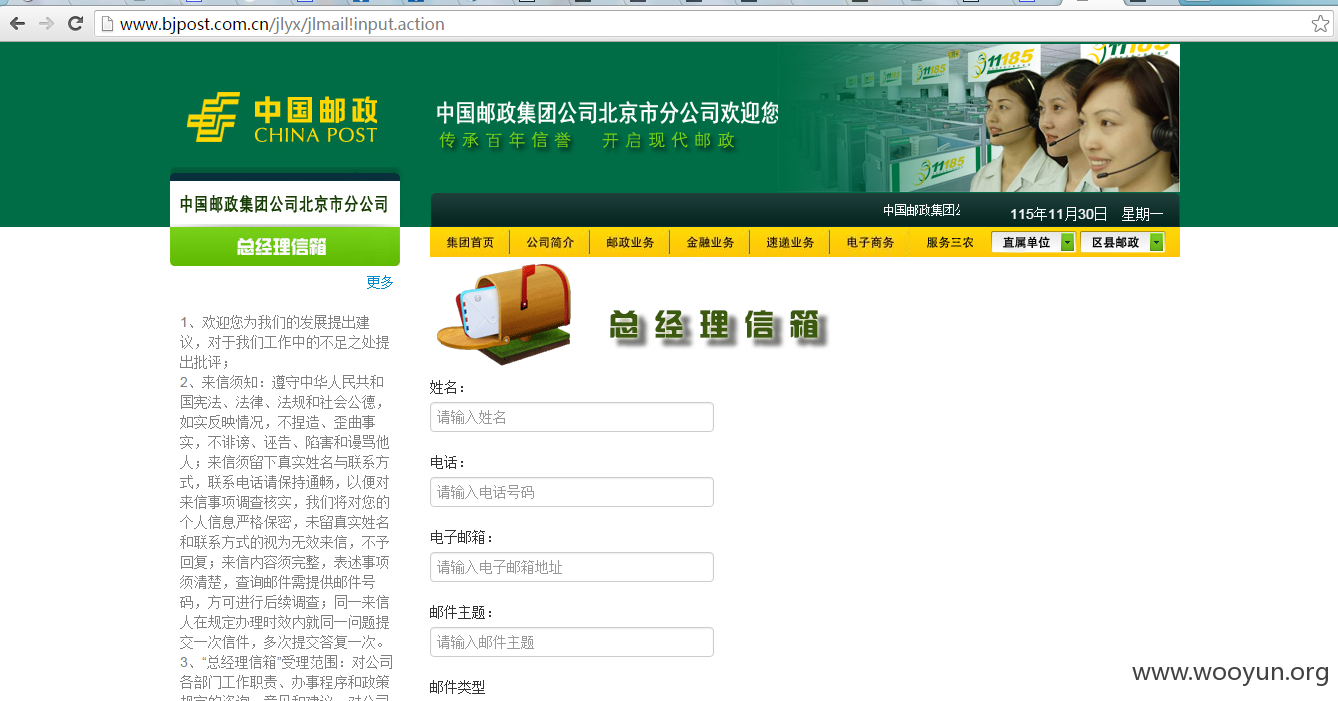The height and width of the screenshot is (701, 1338).
Task: Click the 总经理信箱 page heading
Action: tap(716, 327)
